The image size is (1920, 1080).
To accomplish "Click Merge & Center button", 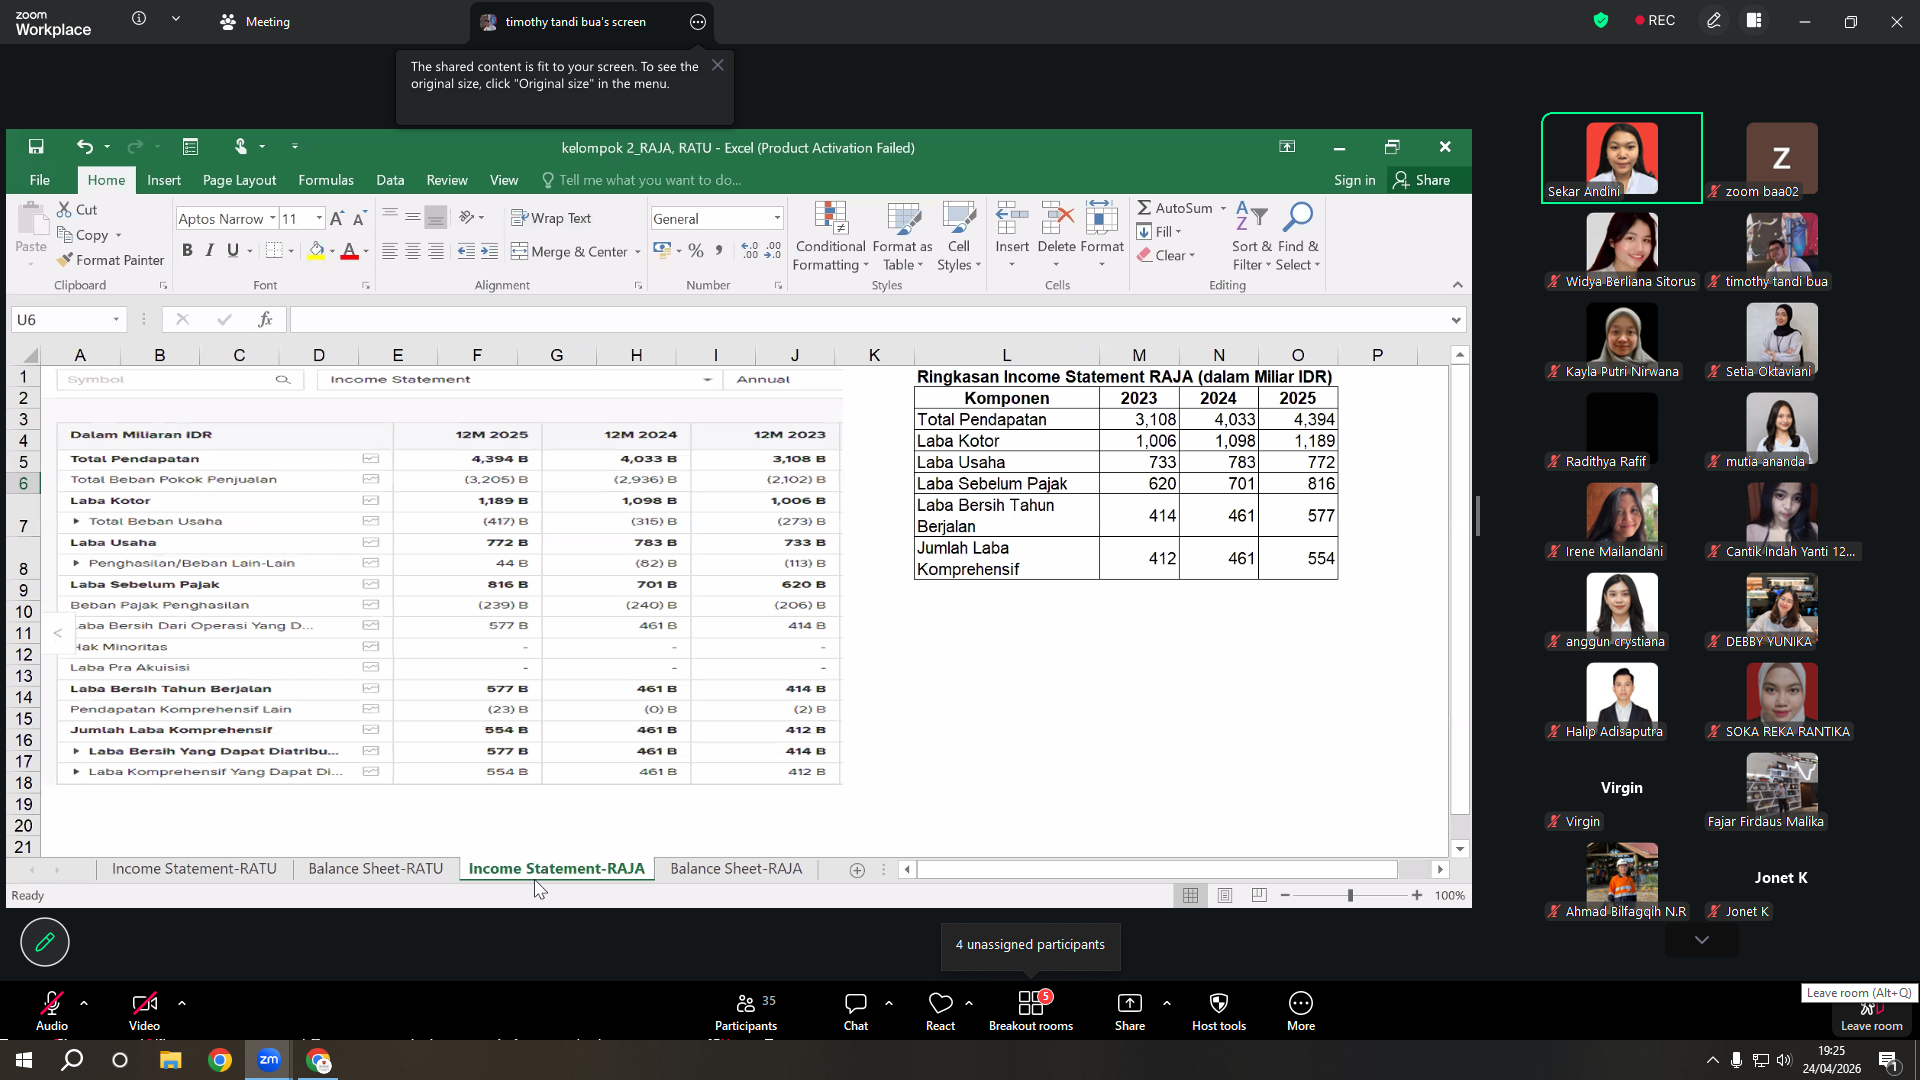I will [569, 252].
